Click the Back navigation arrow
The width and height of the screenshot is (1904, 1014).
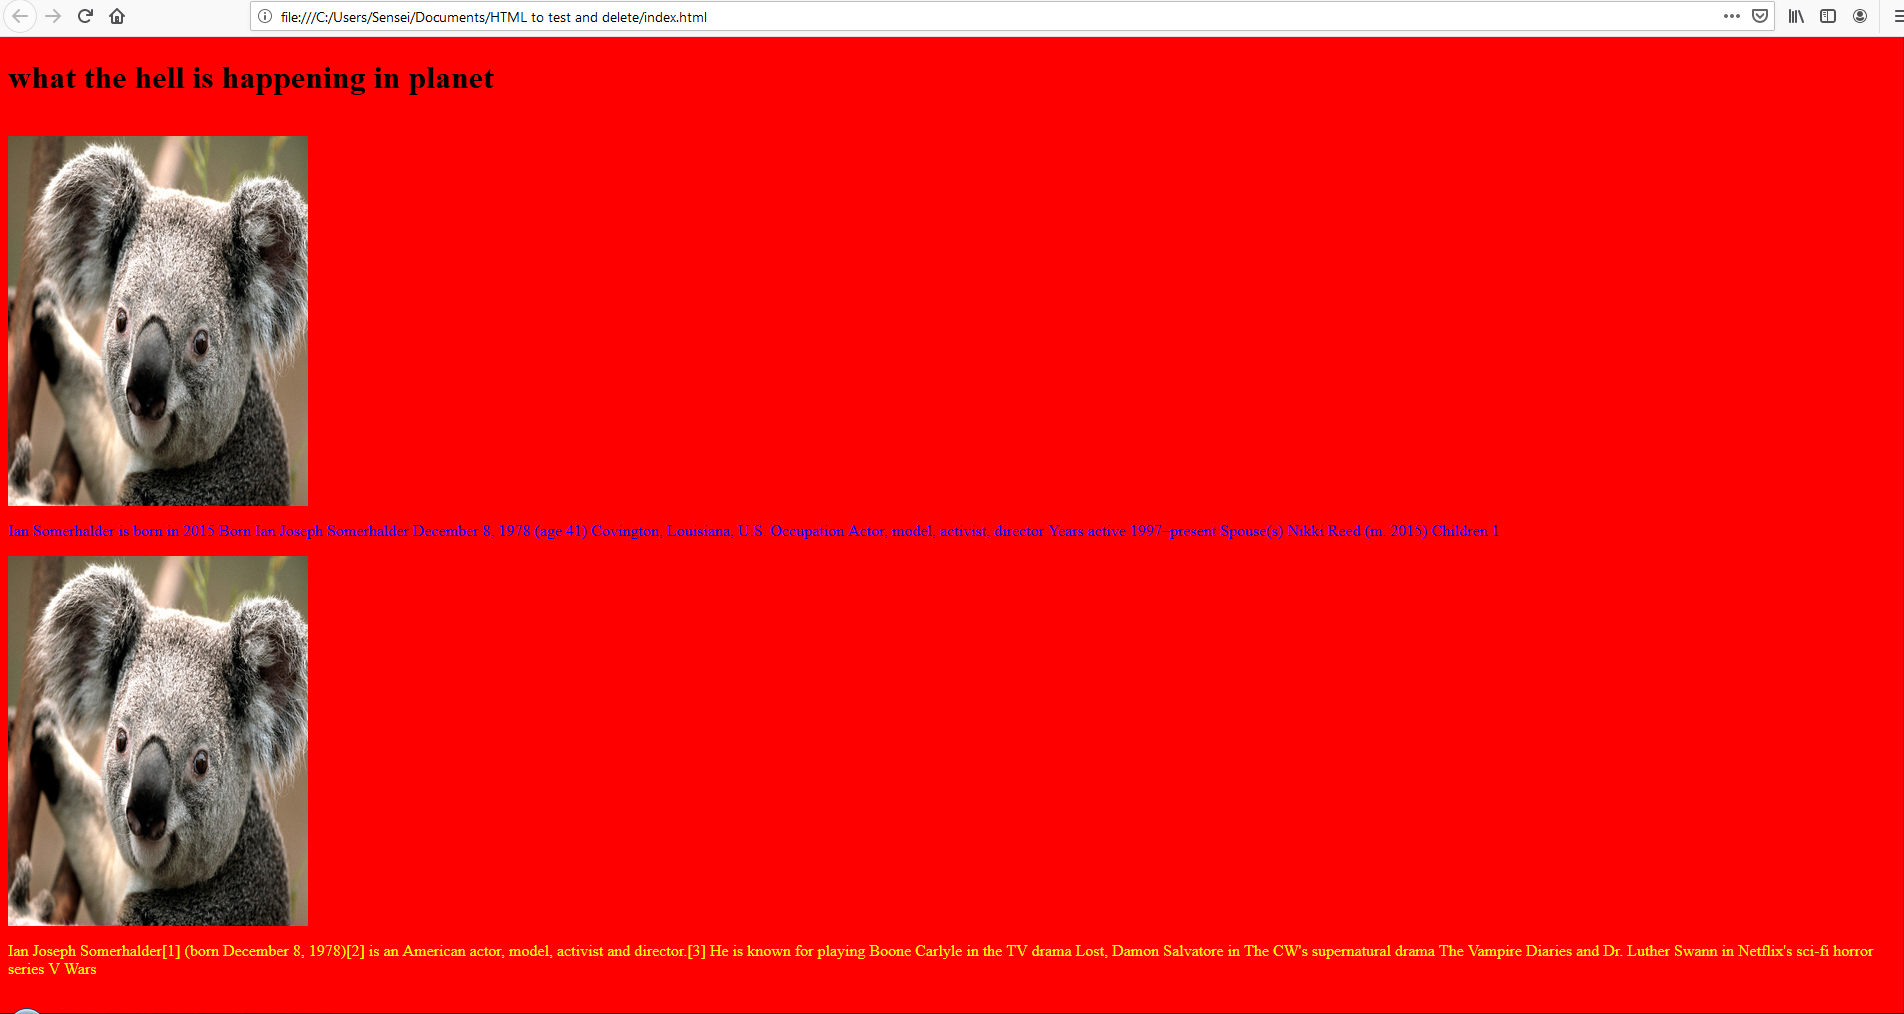pyautogui.click(x=20, y=16)
